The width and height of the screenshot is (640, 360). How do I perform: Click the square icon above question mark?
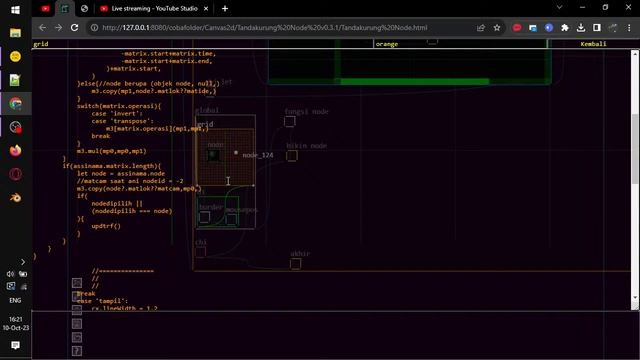tap(77, 337)
